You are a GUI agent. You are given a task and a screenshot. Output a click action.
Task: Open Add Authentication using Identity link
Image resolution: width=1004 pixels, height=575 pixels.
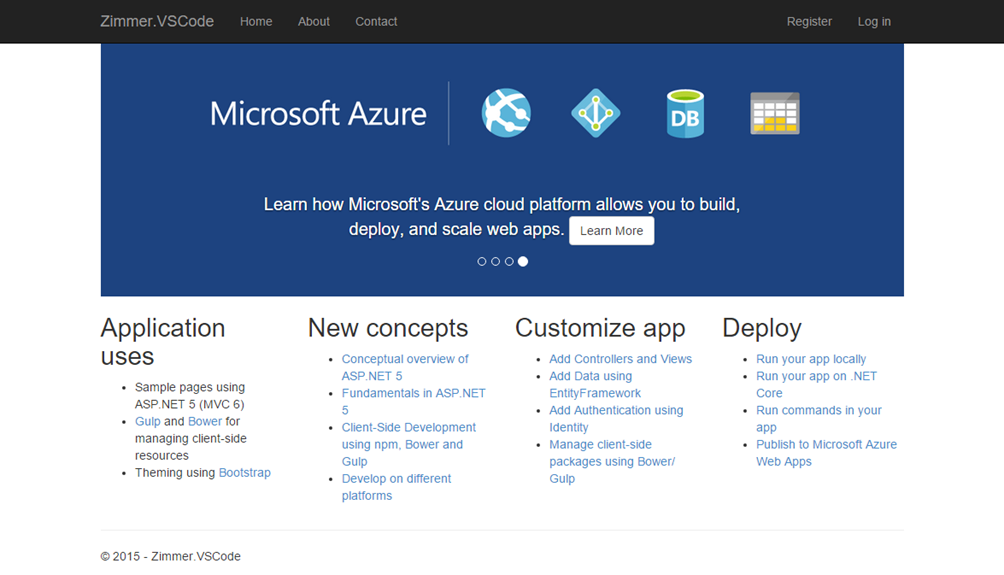[616, 419]
